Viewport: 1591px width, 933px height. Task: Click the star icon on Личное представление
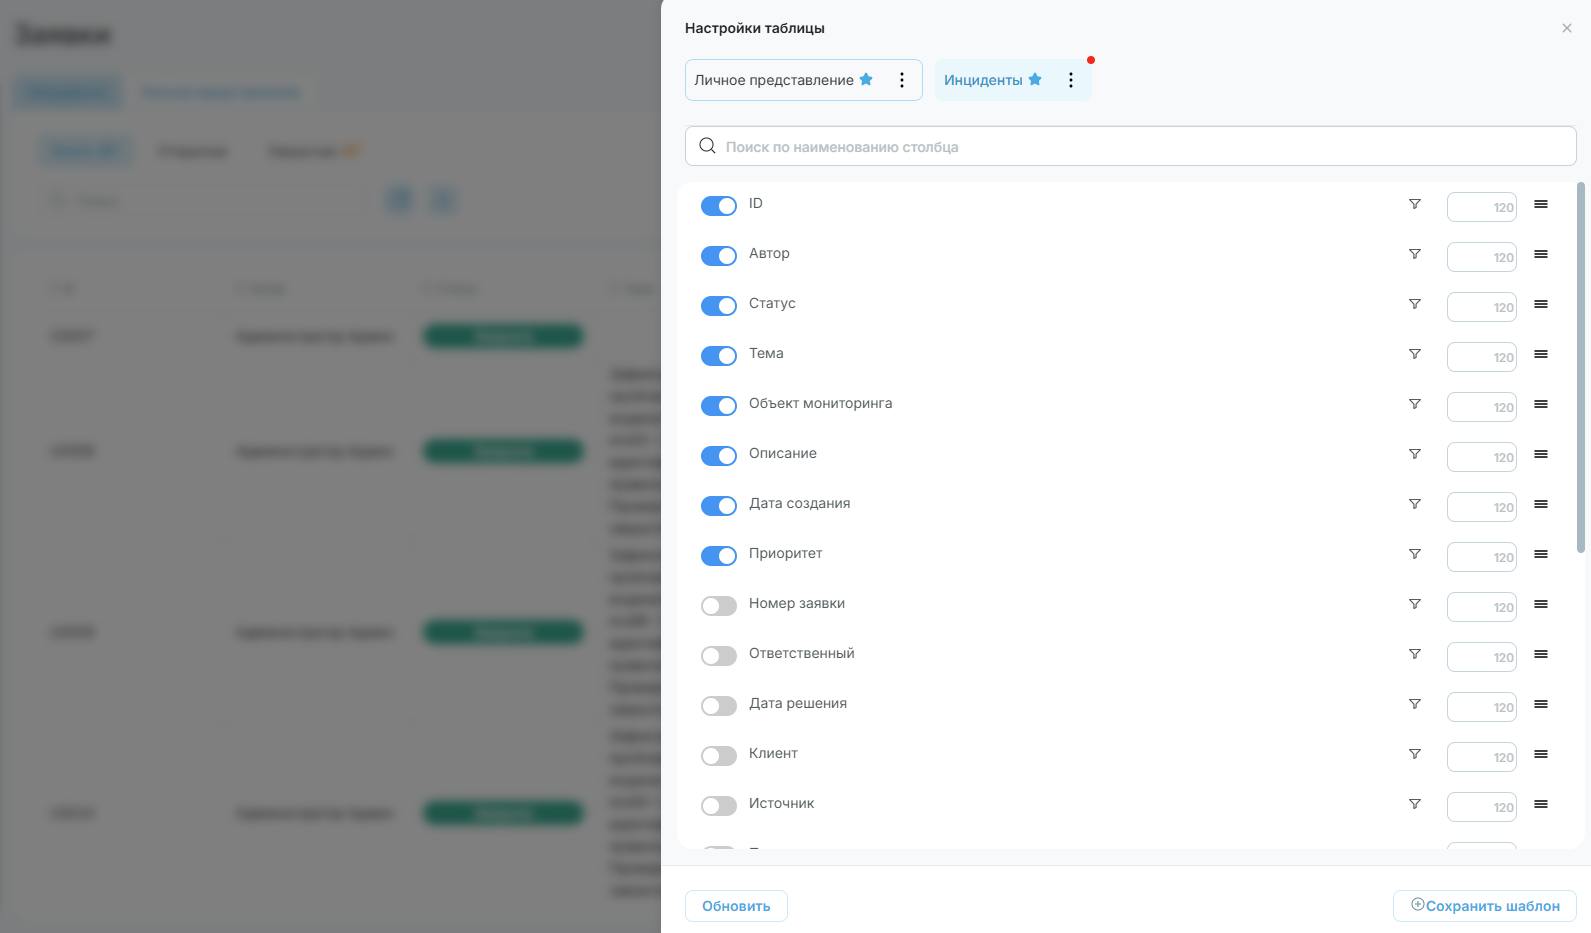tap(866, 79)
